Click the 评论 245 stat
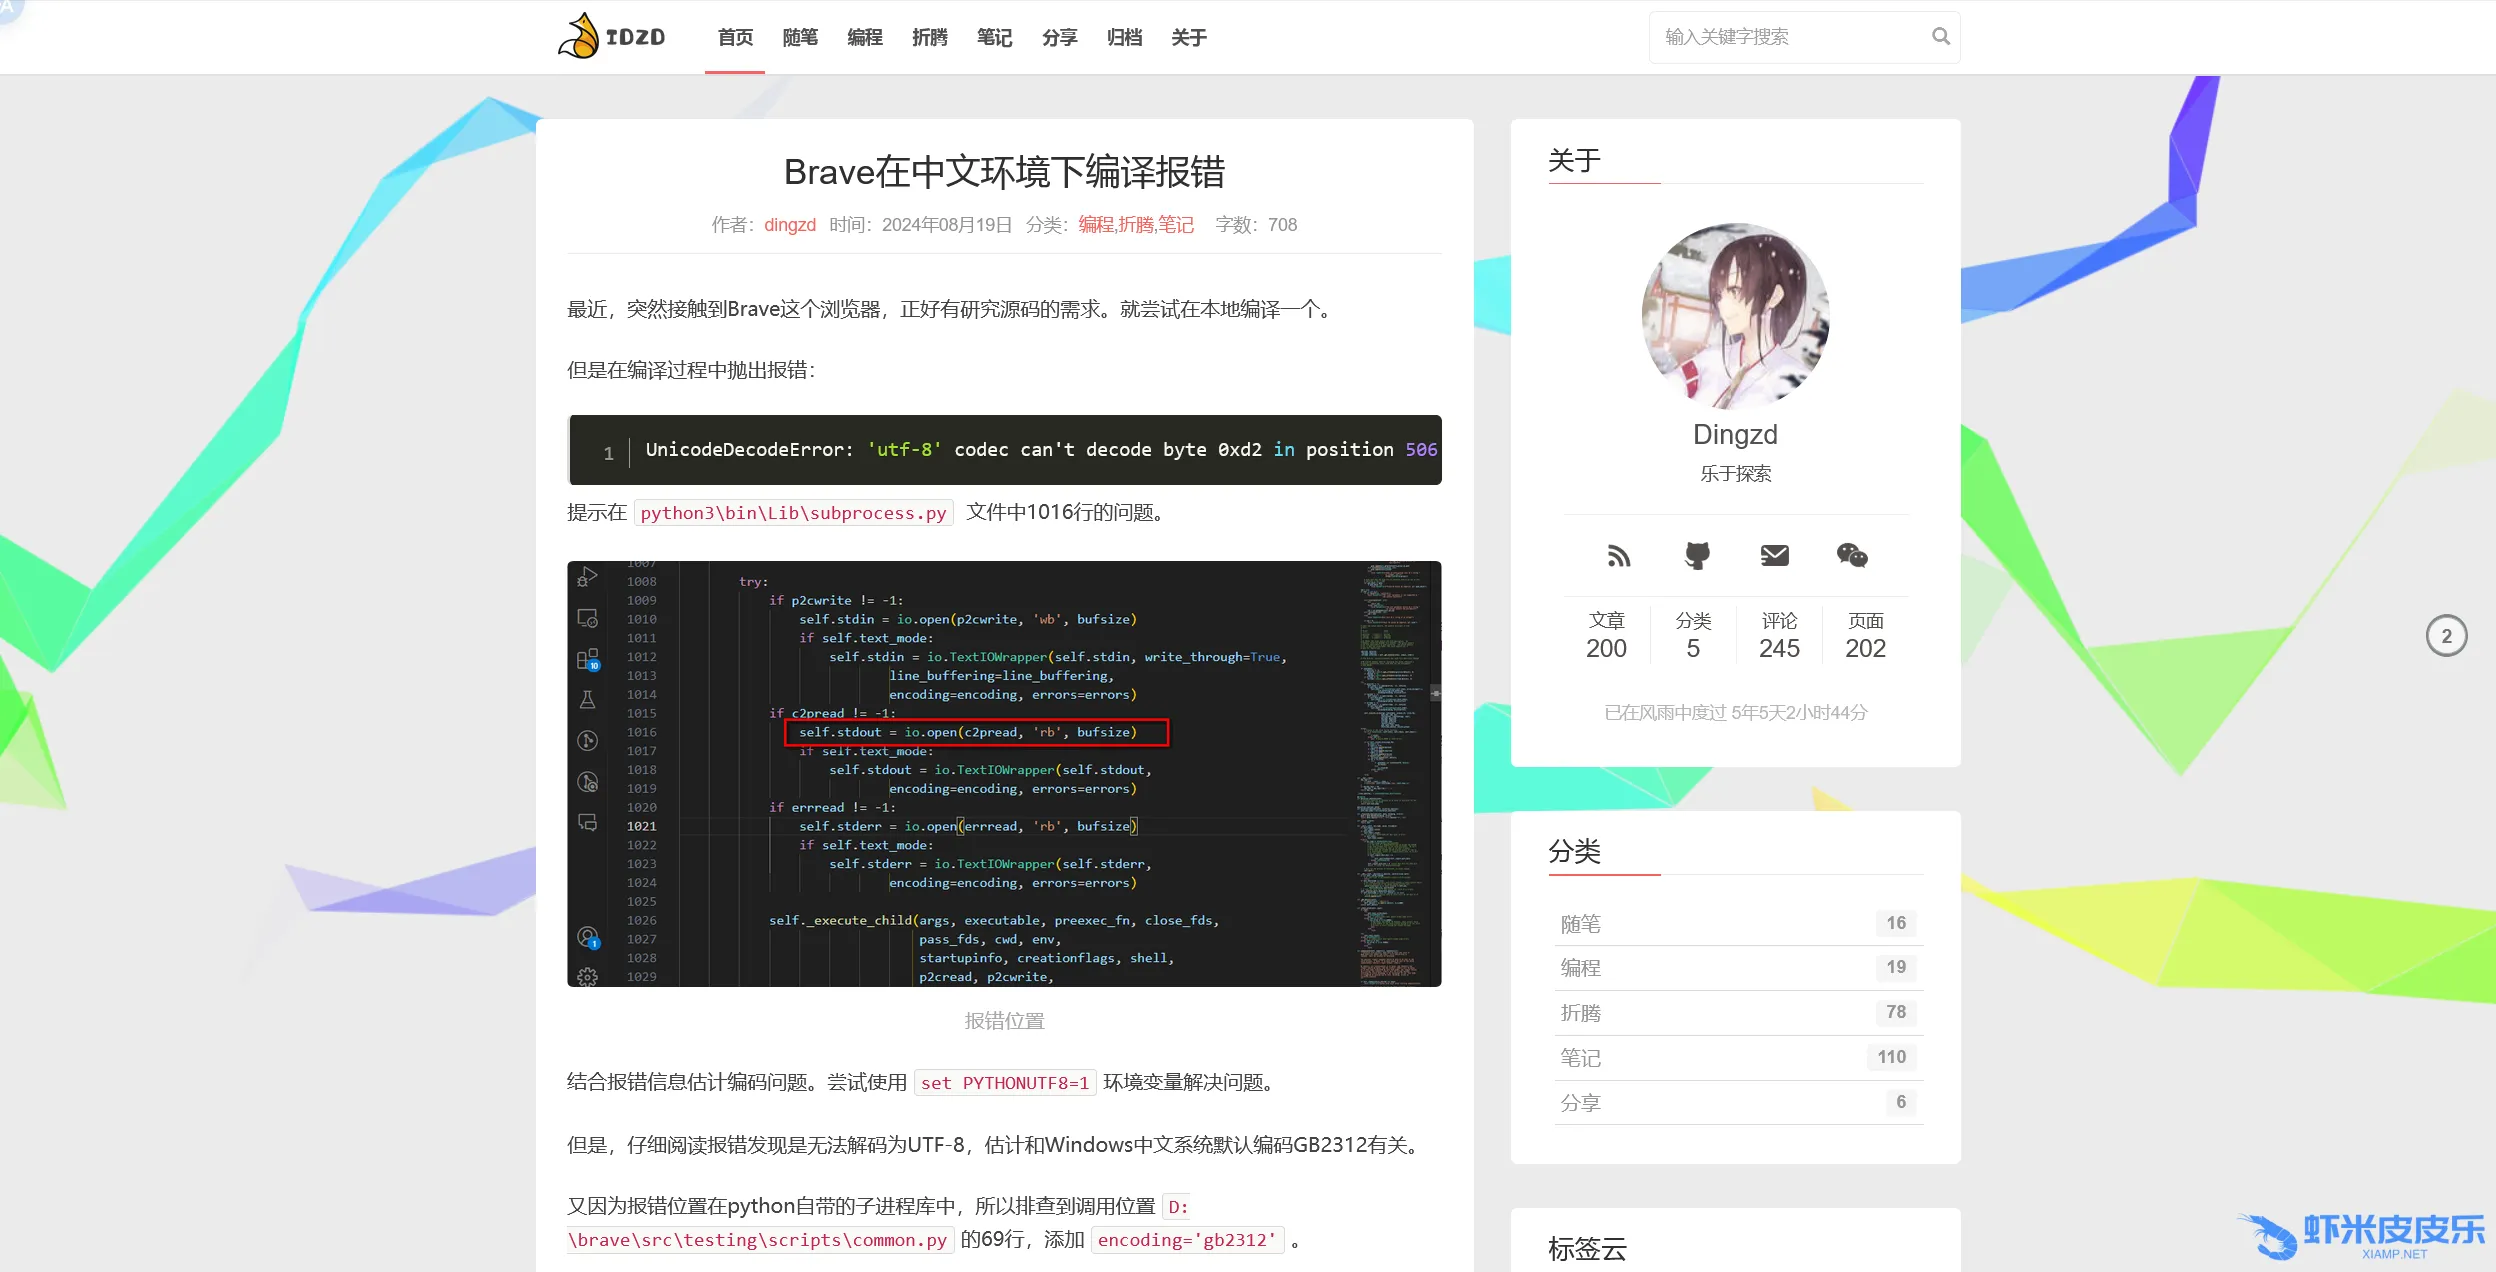This screenshot has width=2496, height=1272. 1779,635
